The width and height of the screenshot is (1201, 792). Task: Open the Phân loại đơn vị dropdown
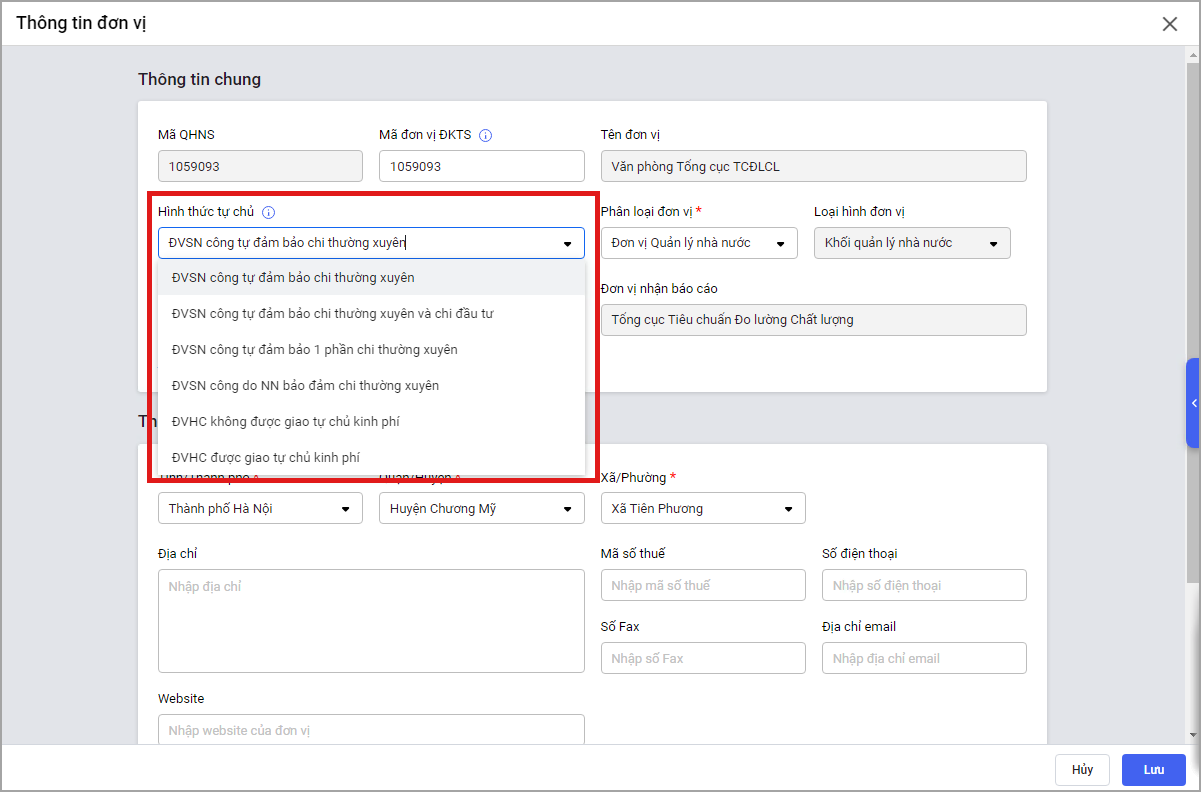coord(699,243)
